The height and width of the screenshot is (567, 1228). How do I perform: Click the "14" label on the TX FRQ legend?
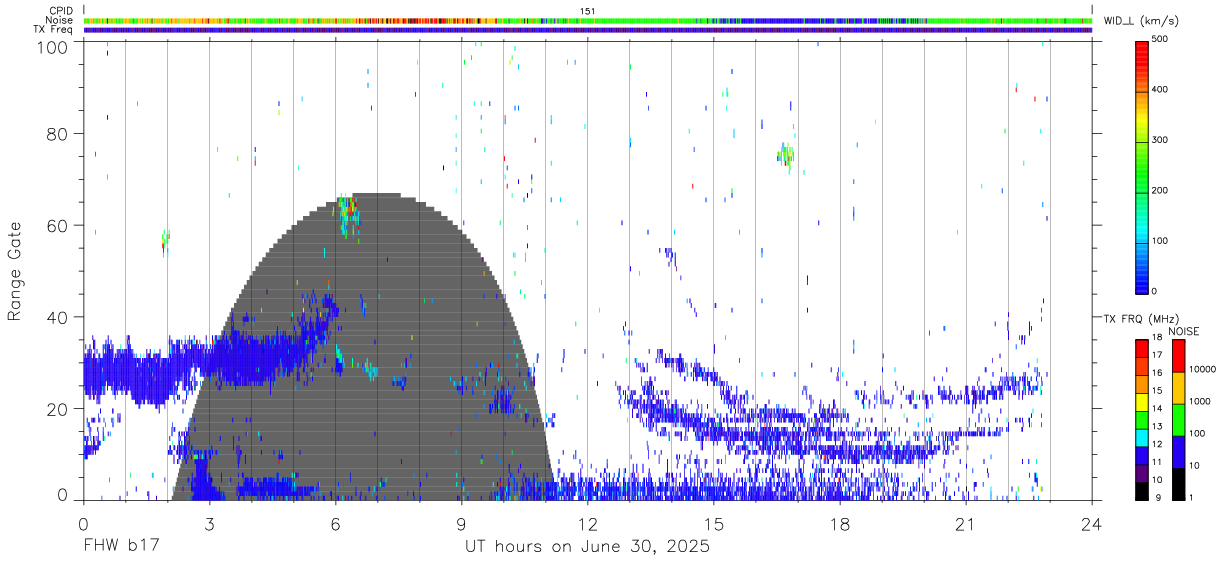(1157, 409)
